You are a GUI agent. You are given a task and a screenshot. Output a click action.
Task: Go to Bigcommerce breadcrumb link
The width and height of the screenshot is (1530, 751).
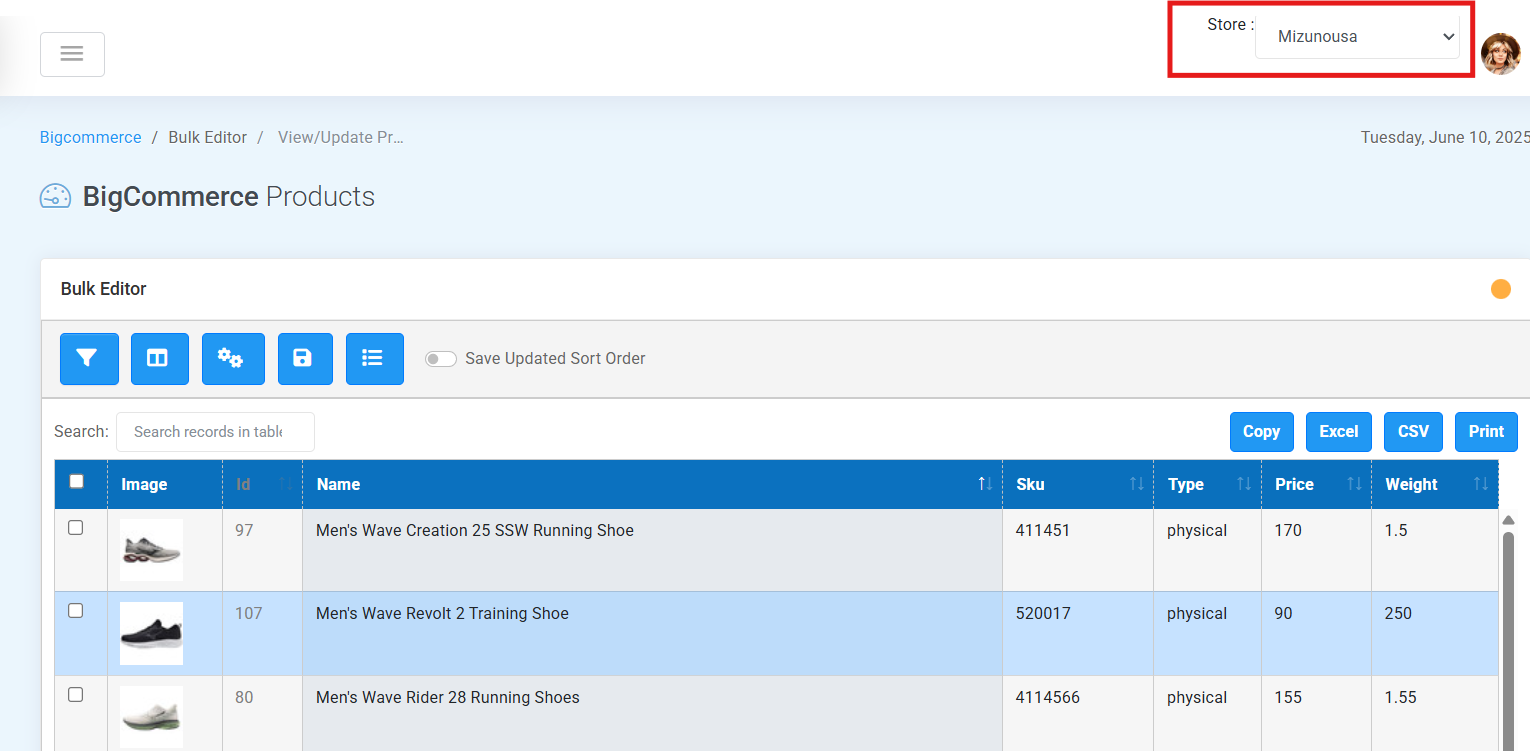point(91,137)
